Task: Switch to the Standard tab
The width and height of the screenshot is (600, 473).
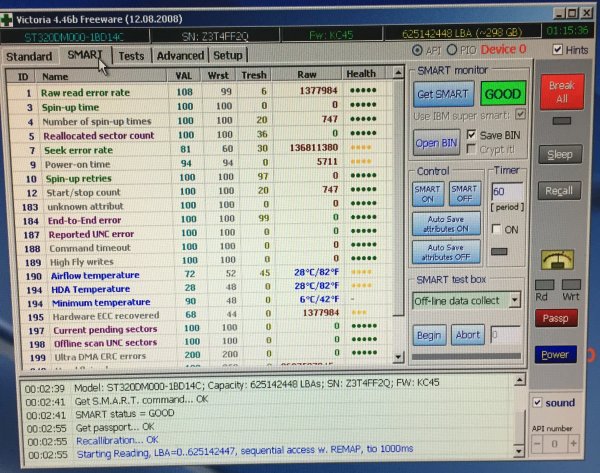Action: [x=29, y=57]
